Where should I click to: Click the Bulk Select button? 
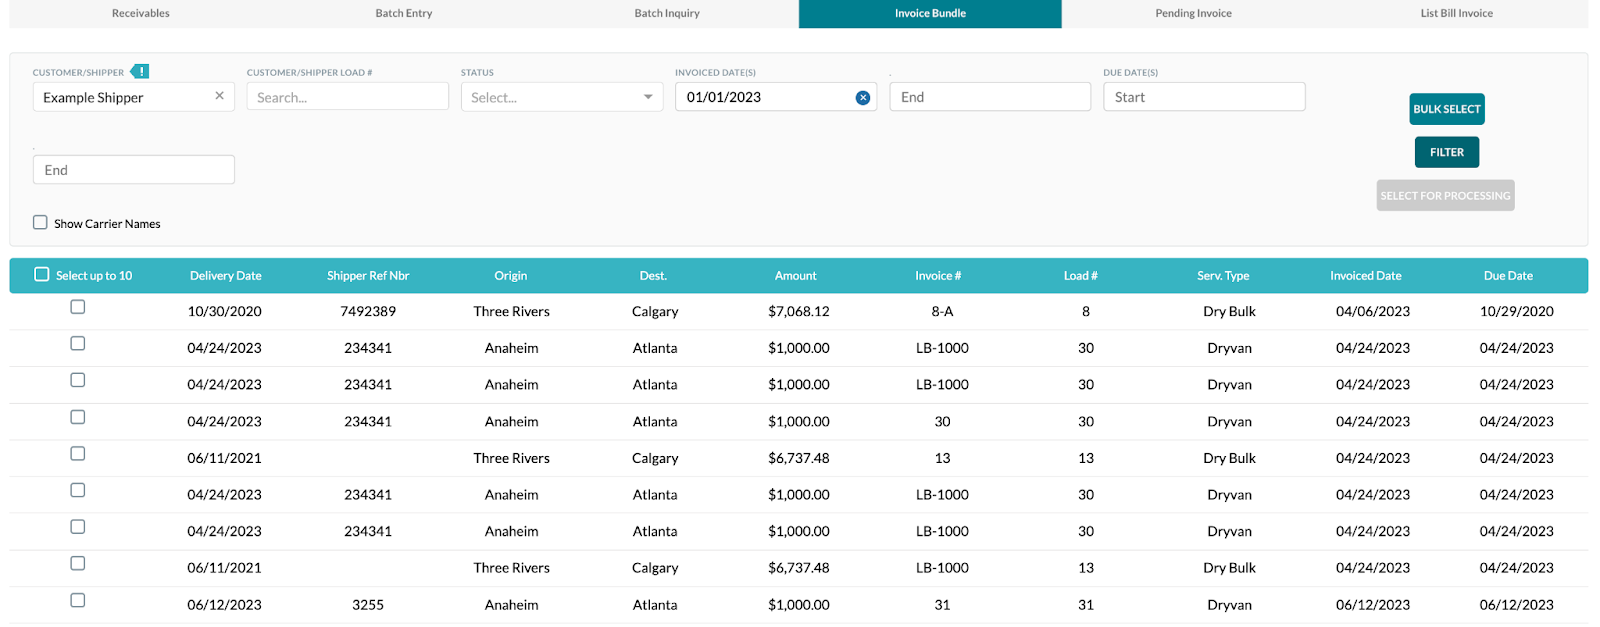1447,109
